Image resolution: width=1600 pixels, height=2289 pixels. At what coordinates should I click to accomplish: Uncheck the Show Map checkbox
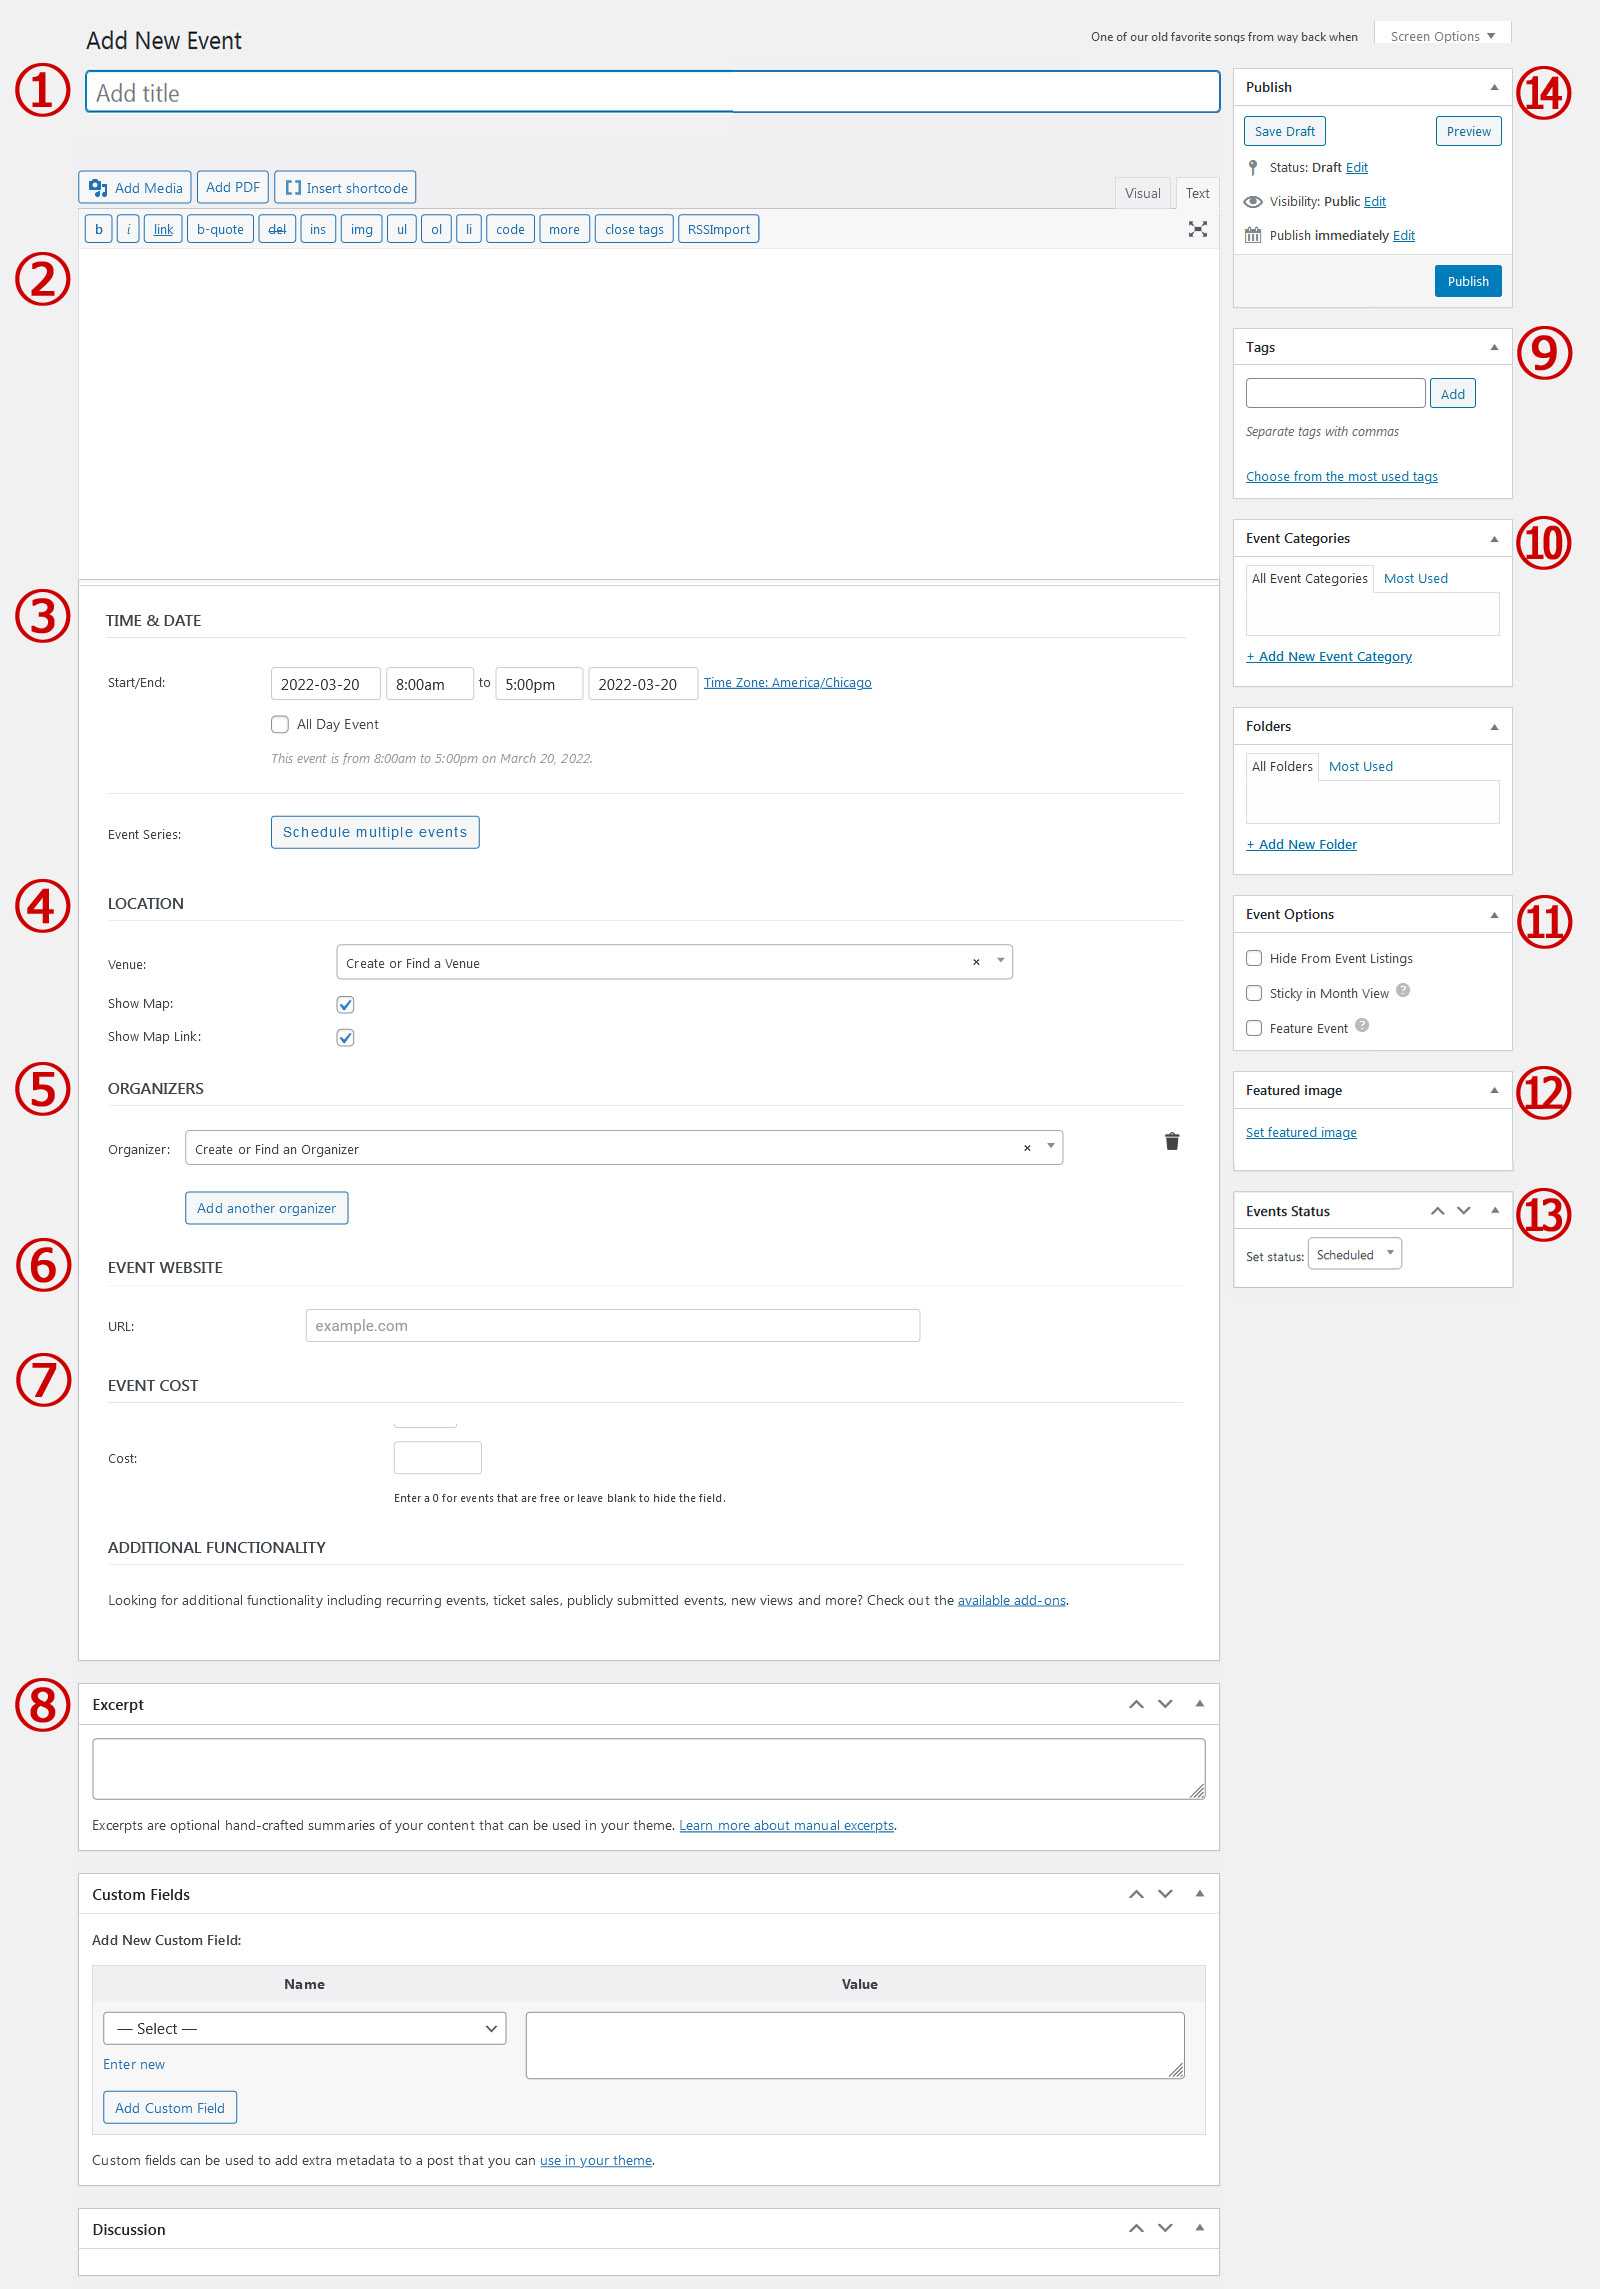click(345, 1004)
